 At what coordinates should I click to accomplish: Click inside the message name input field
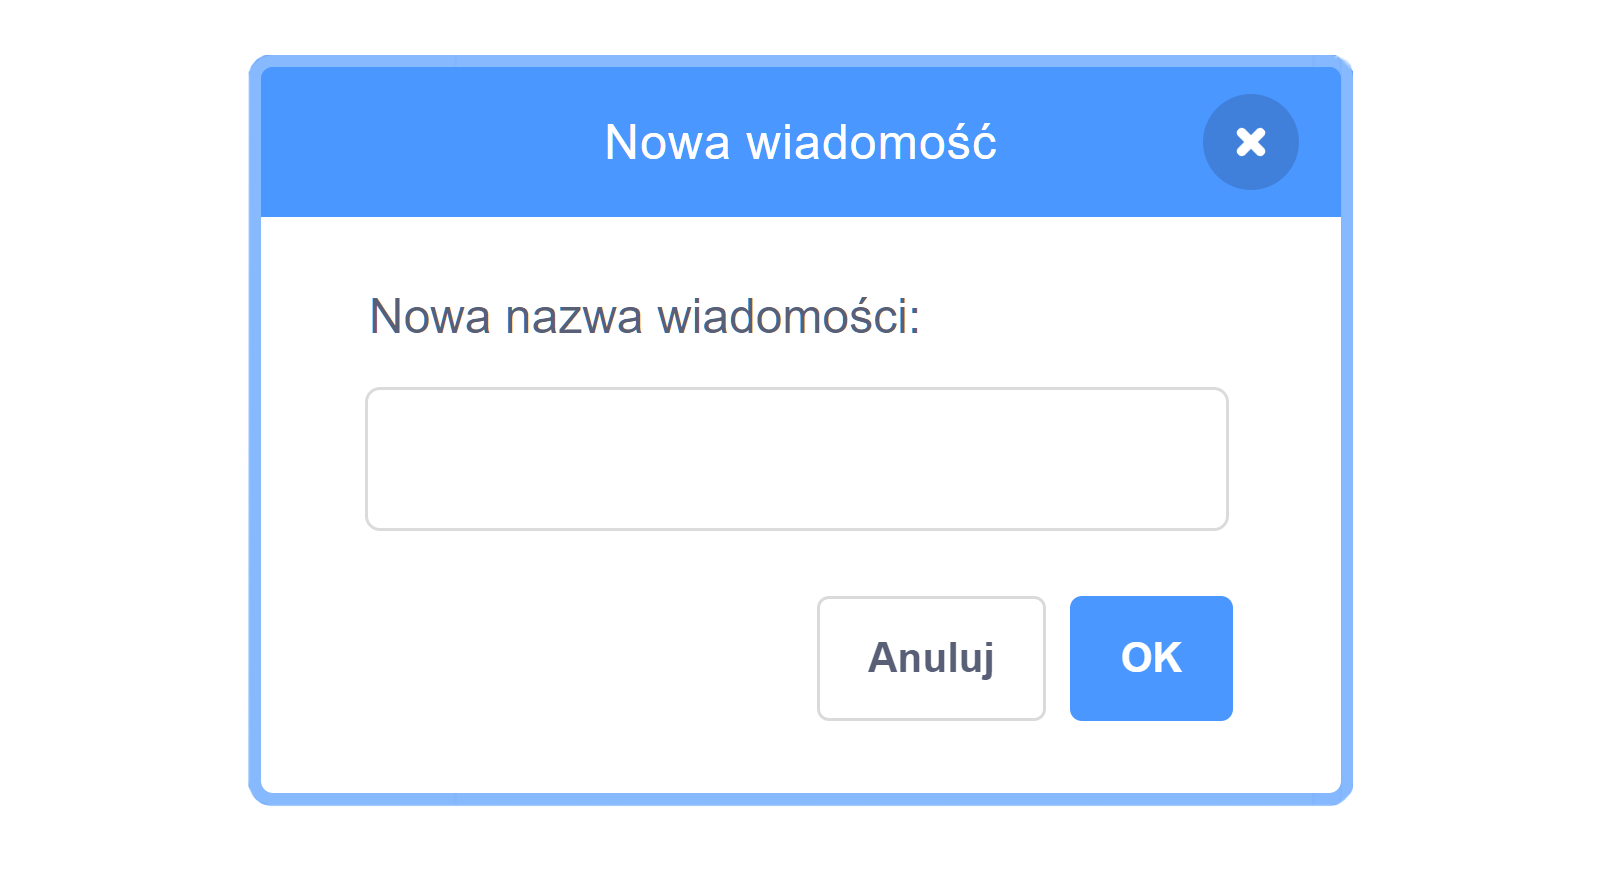(797, 458)
